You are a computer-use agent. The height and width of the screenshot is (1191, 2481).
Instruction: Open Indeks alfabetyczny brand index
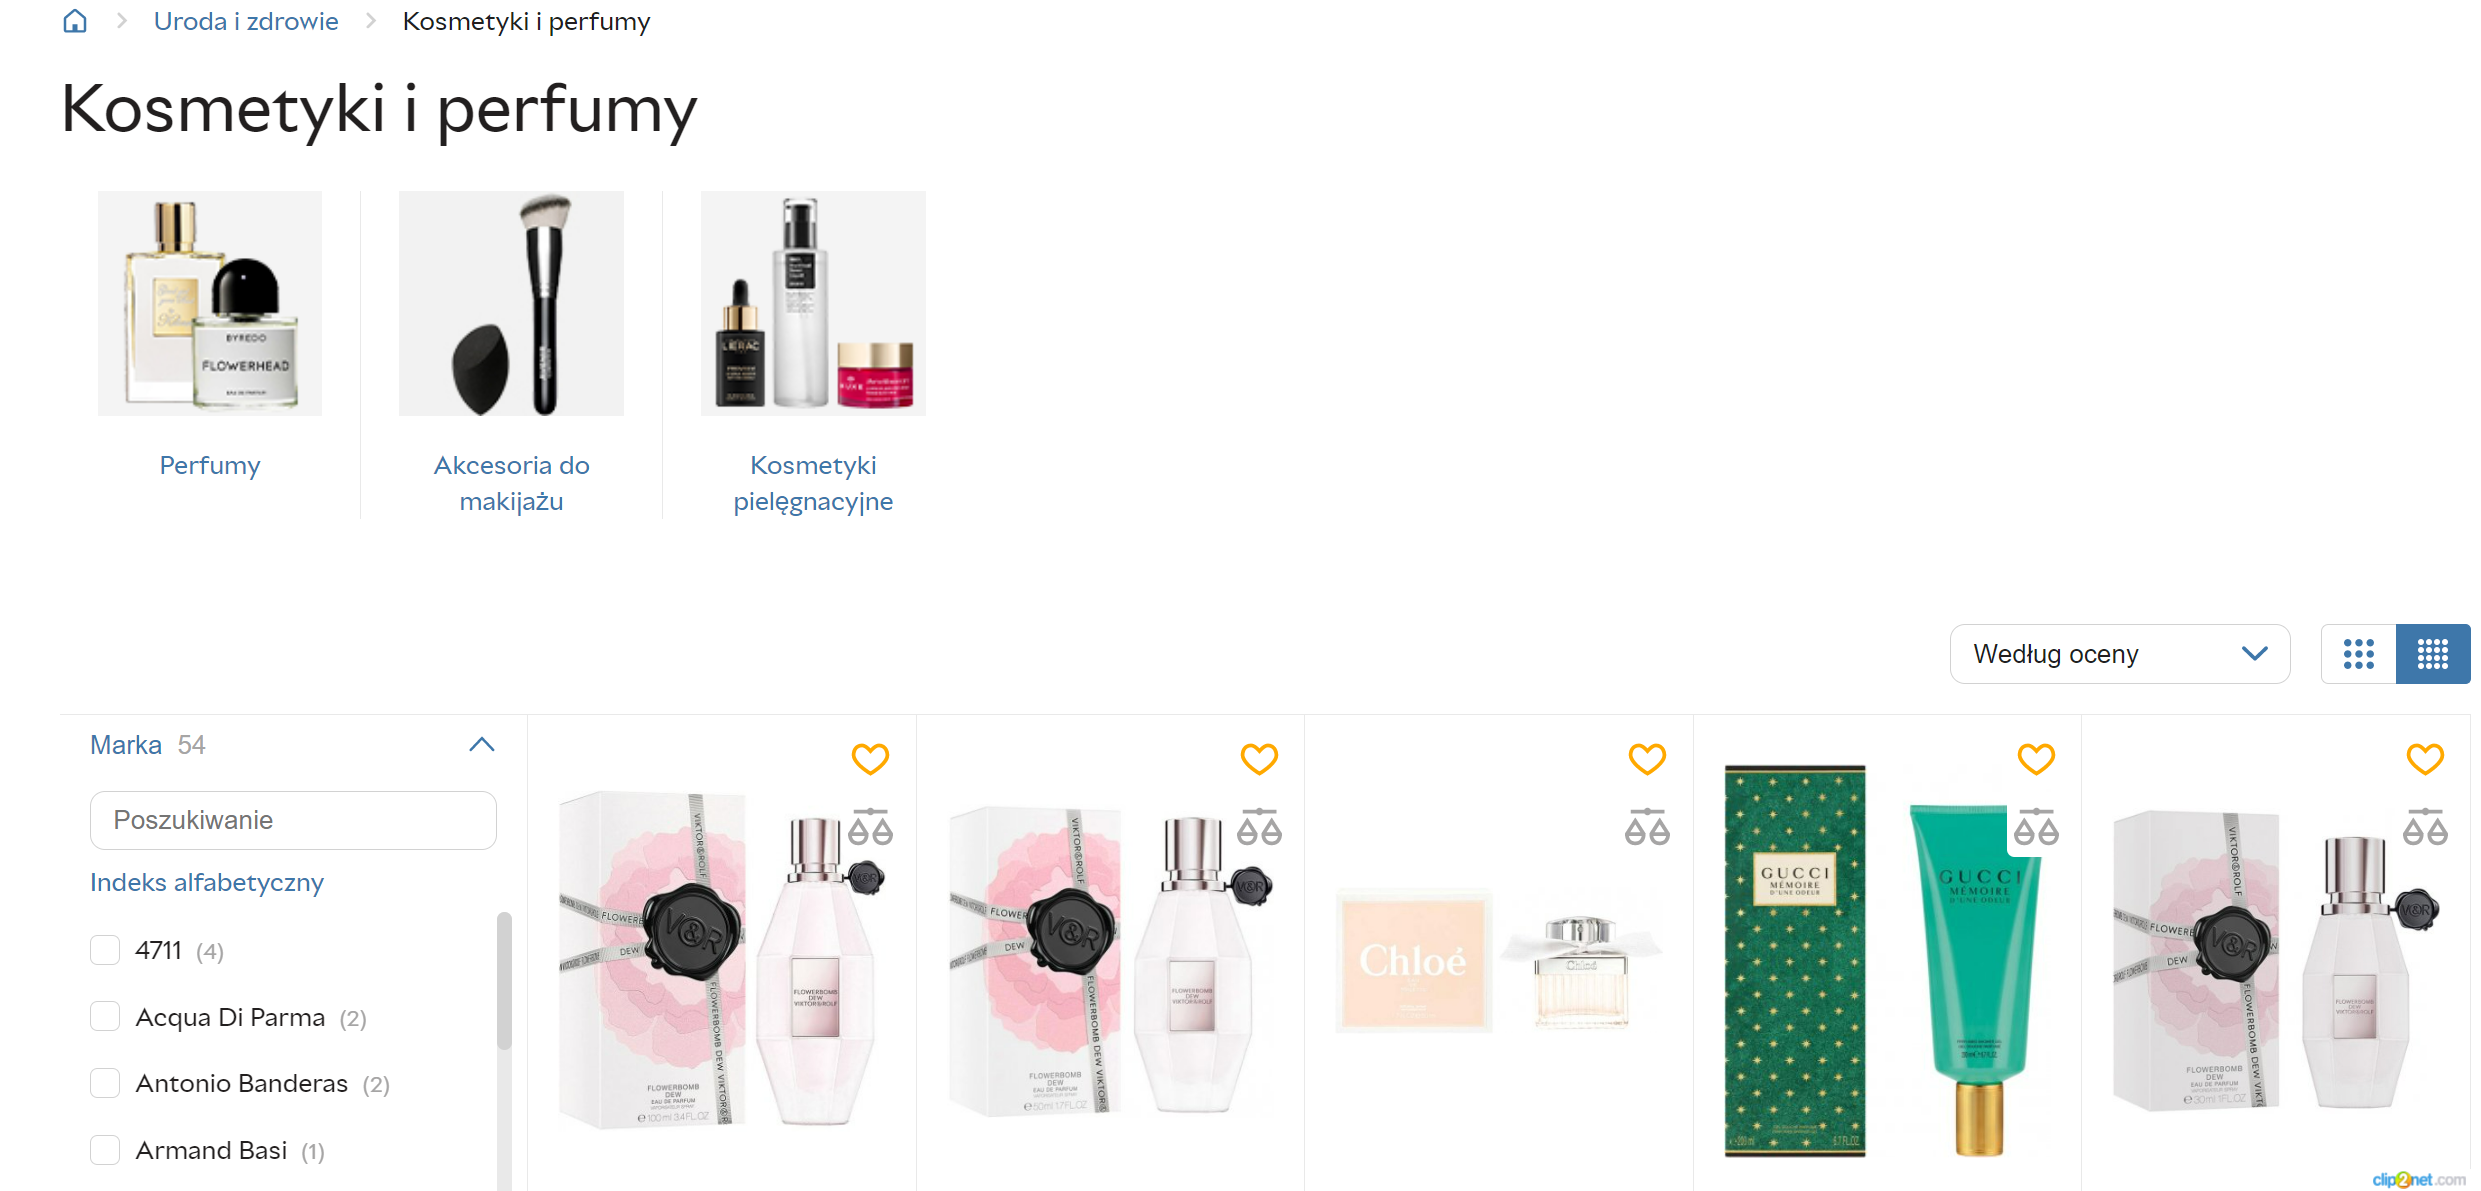207,882
